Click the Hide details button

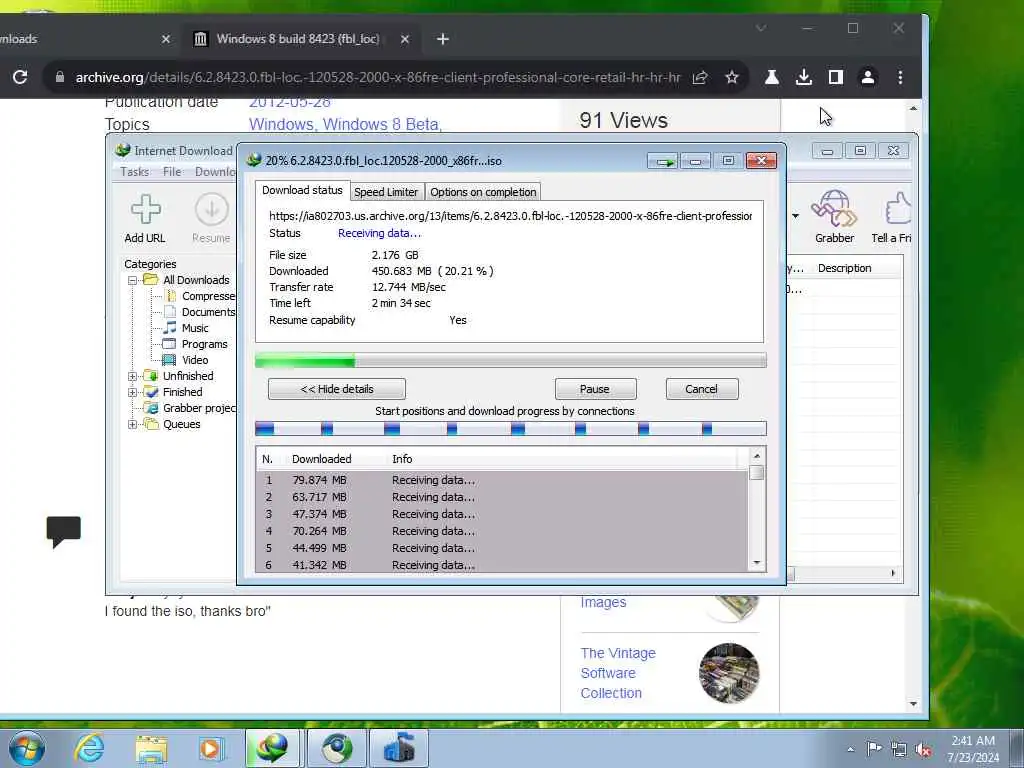tap(337, 389)
